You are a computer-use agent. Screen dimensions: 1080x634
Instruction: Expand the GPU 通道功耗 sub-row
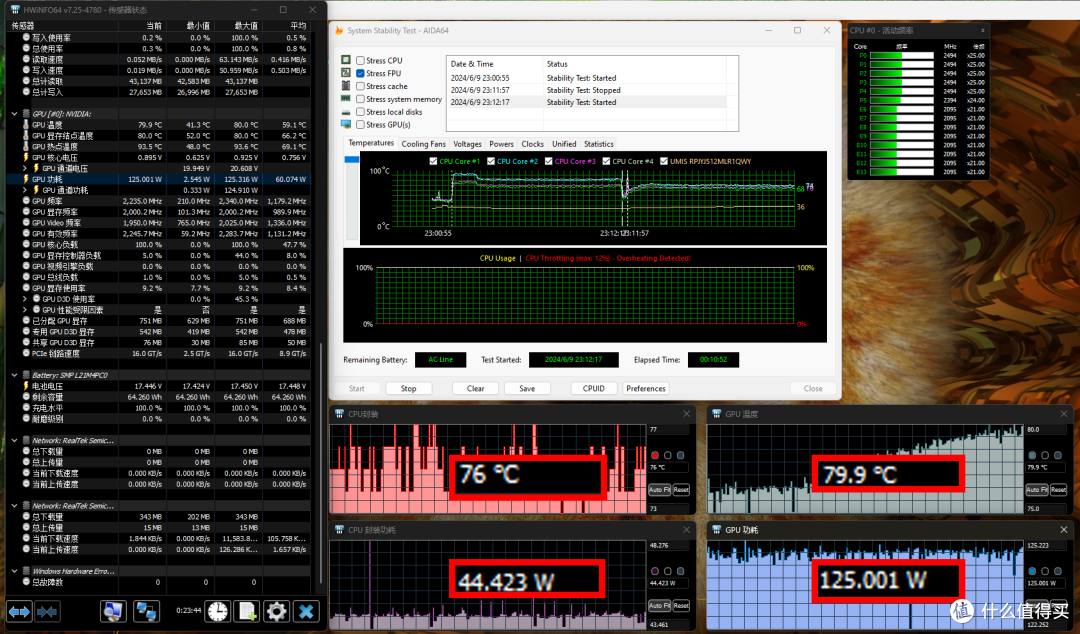pyautogui.click(x=25, y=190)
